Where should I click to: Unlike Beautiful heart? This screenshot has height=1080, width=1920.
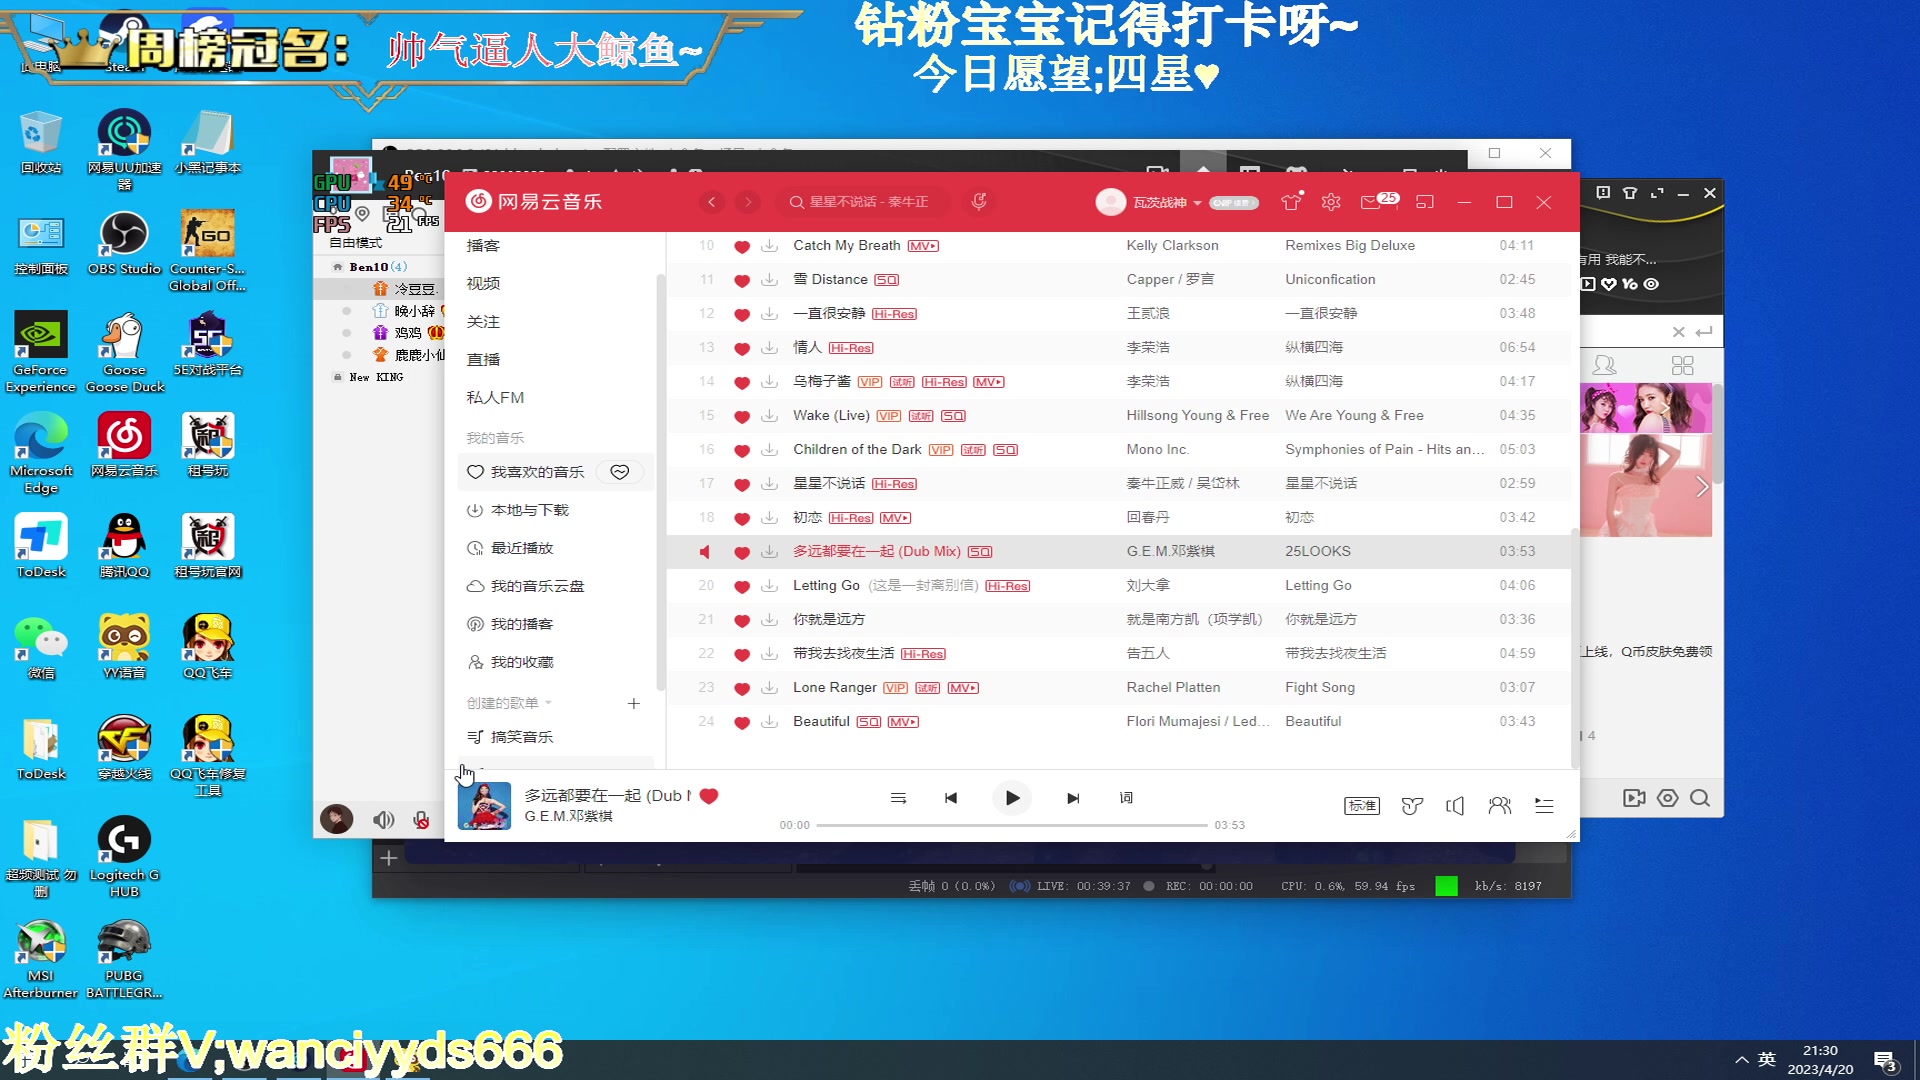pos(742,722)
